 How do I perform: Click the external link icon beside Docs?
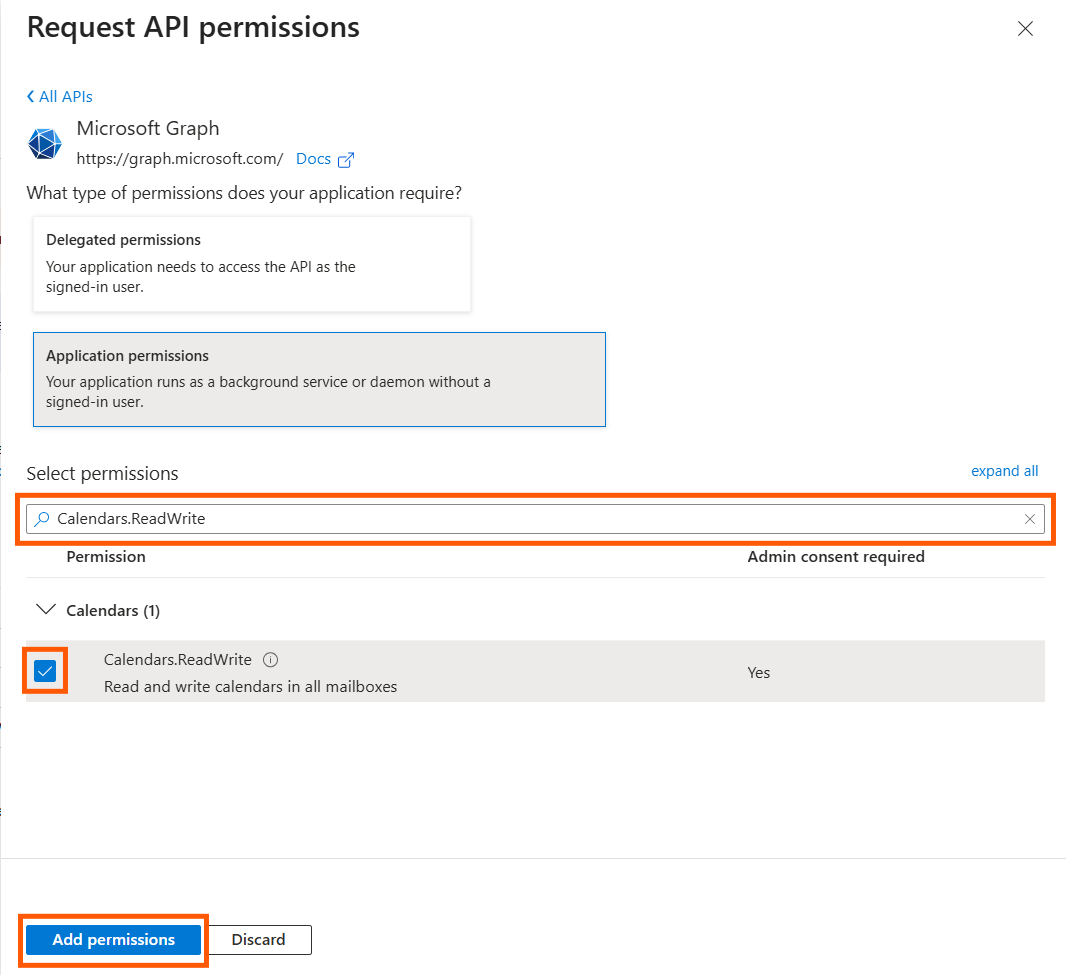pos(346,160)
